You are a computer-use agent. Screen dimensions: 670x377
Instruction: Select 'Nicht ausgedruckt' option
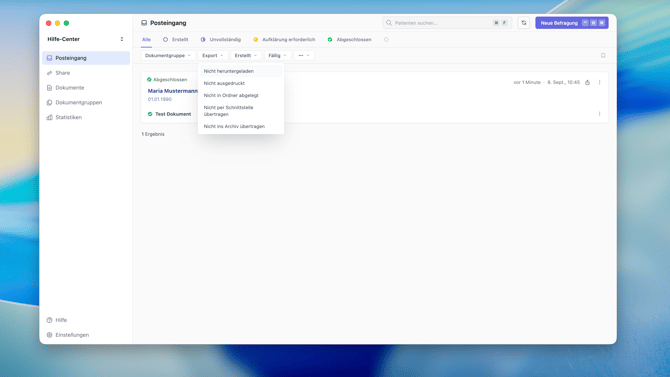tap(241, 83)
